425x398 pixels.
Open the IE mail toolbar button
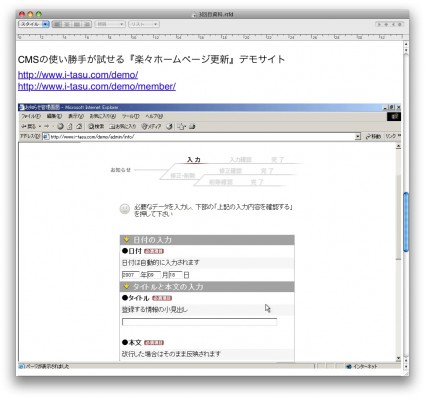point(182,127)
